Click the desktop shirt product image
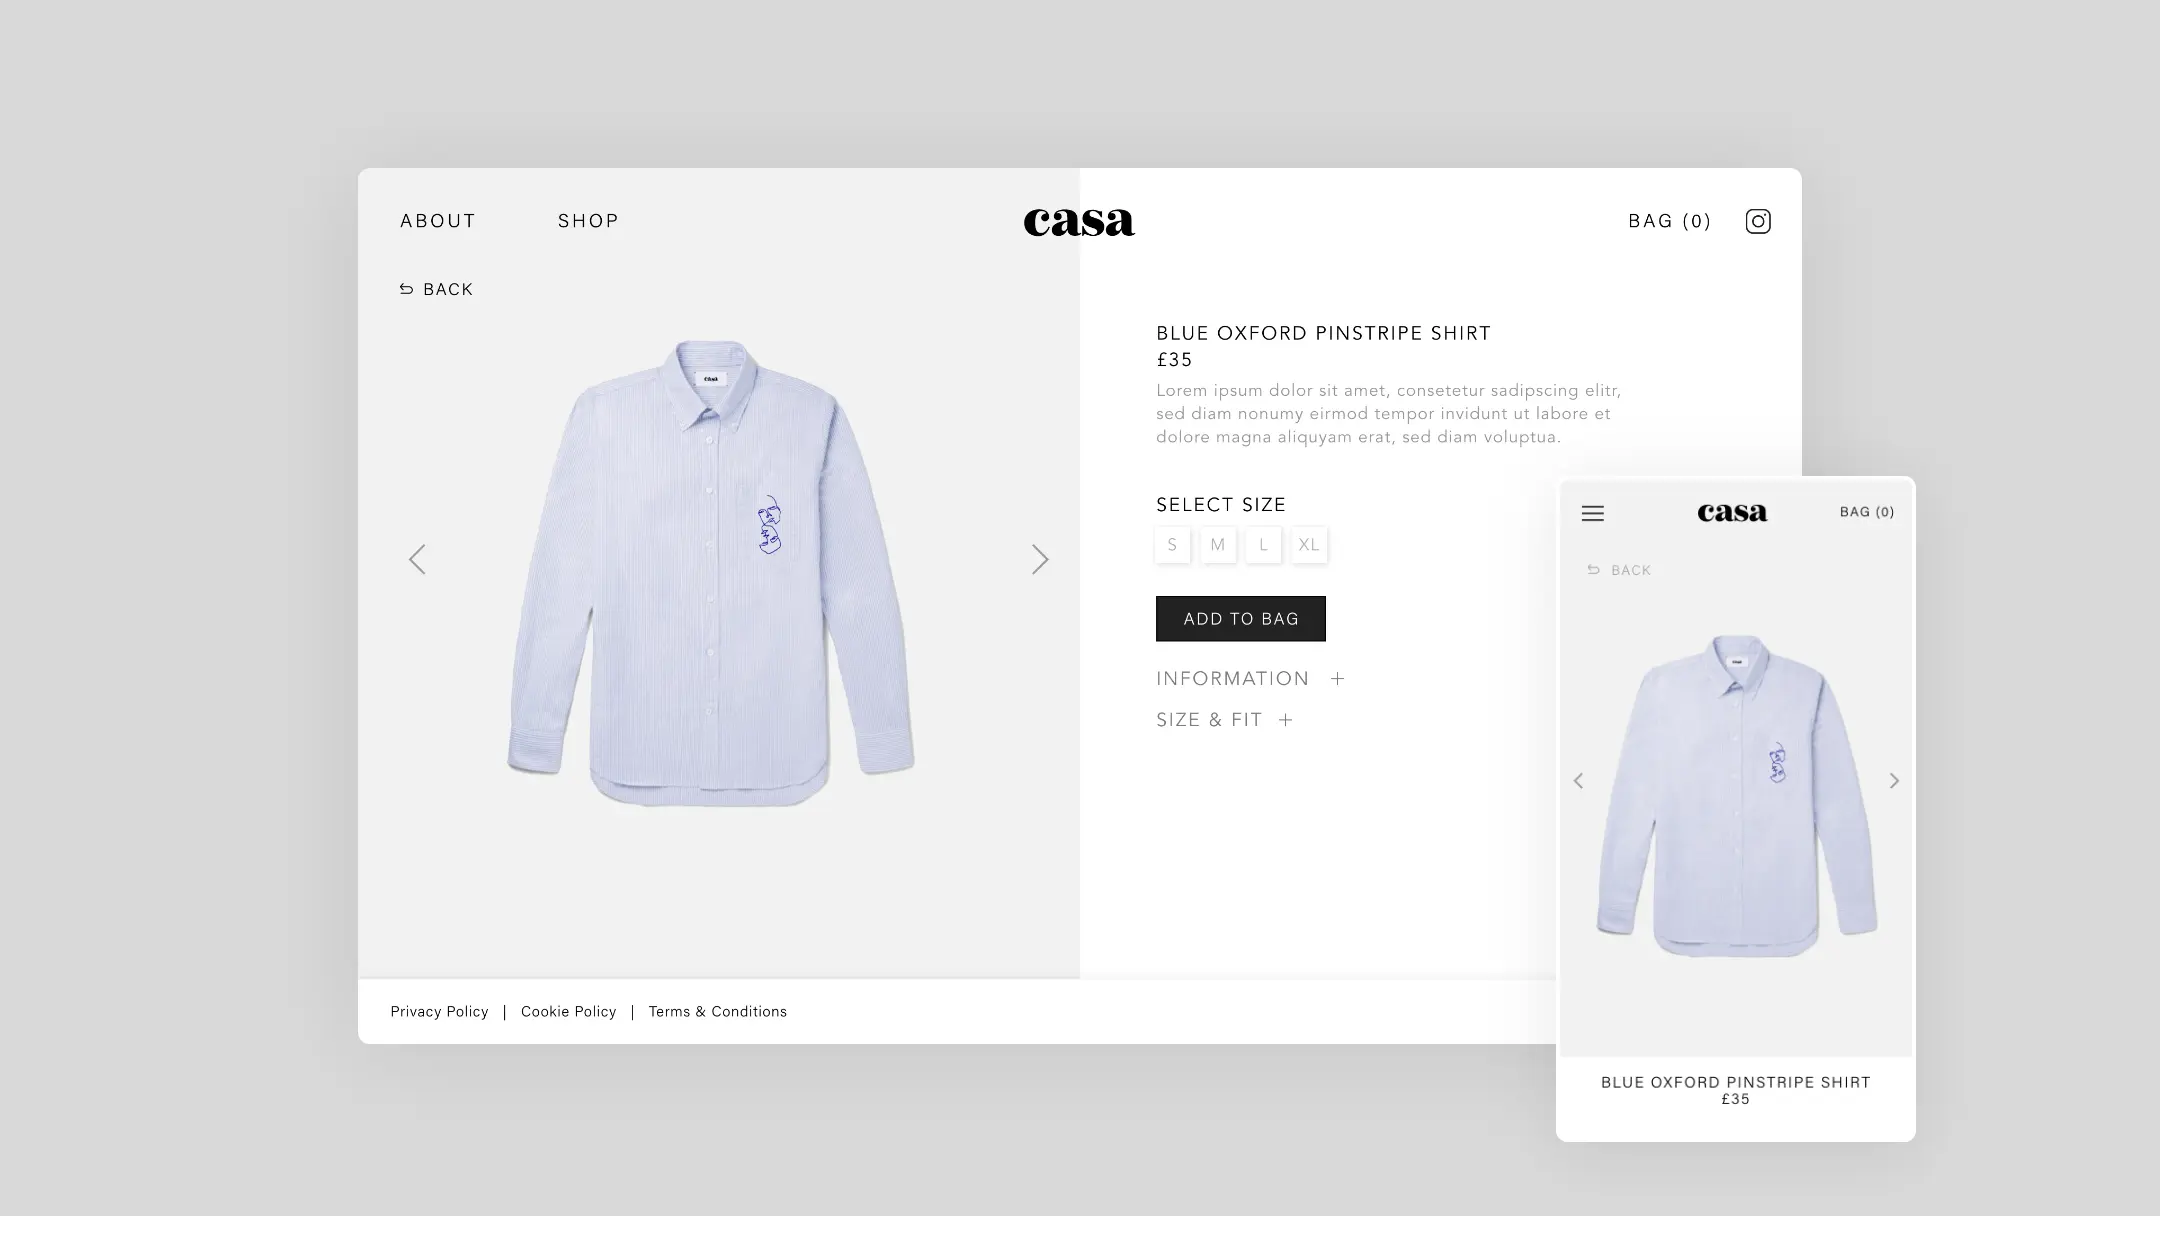The height and width of the screenshot is (1249, 2160). point(712,574)
